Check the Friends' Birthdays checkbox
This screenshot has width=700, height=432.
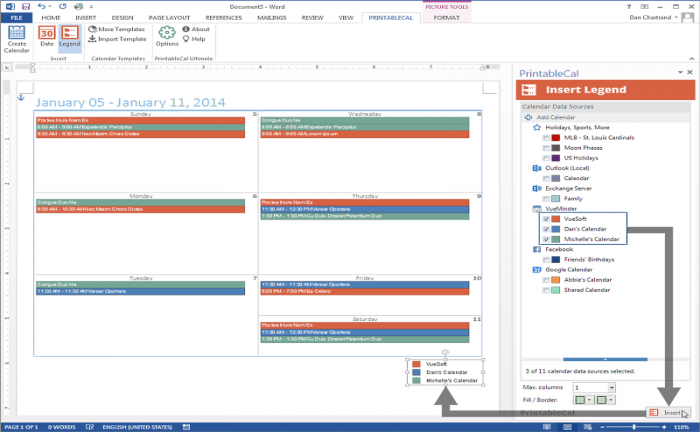tap(546, 260)
